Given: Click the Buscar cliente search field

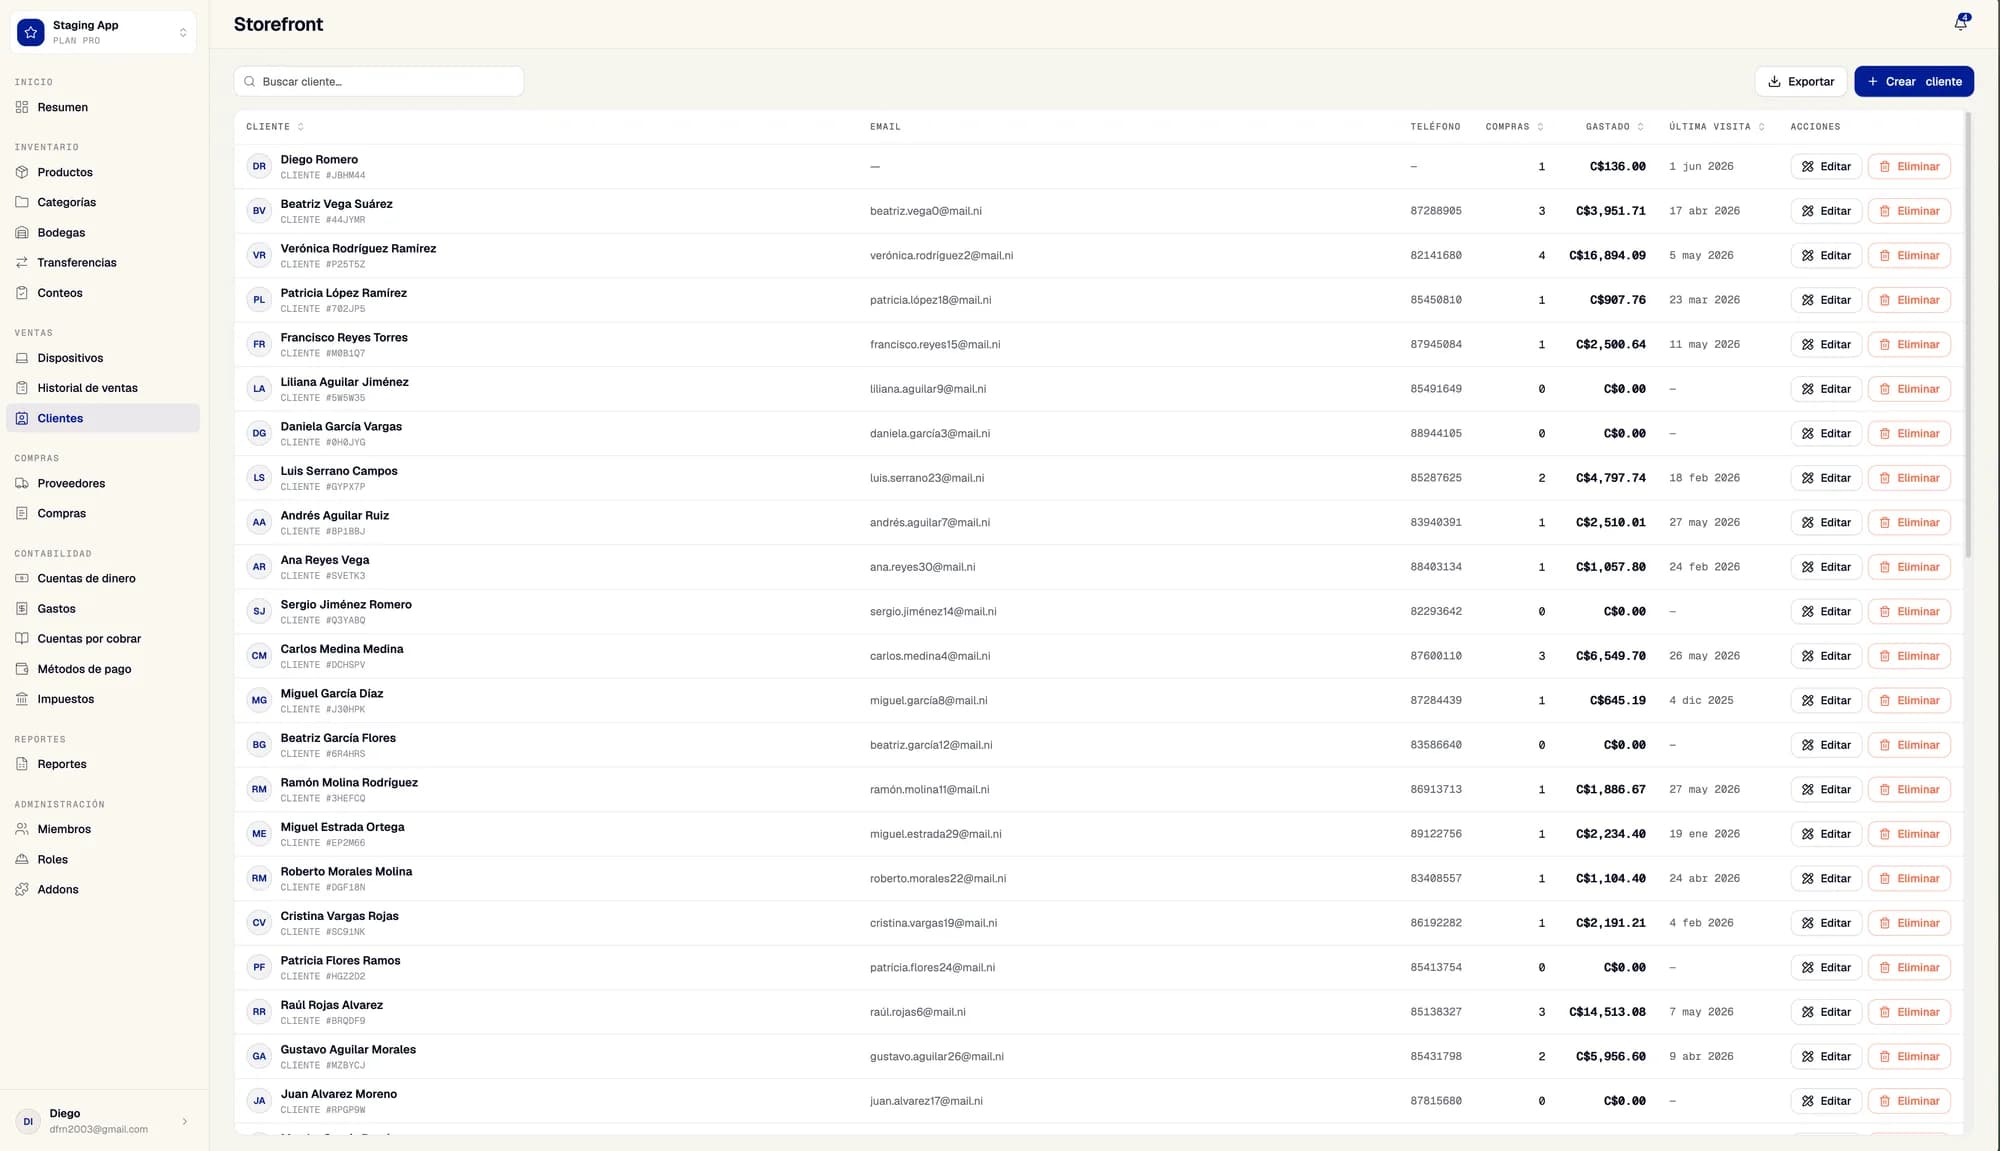Looking at the screenshot, I should [379, 82].
